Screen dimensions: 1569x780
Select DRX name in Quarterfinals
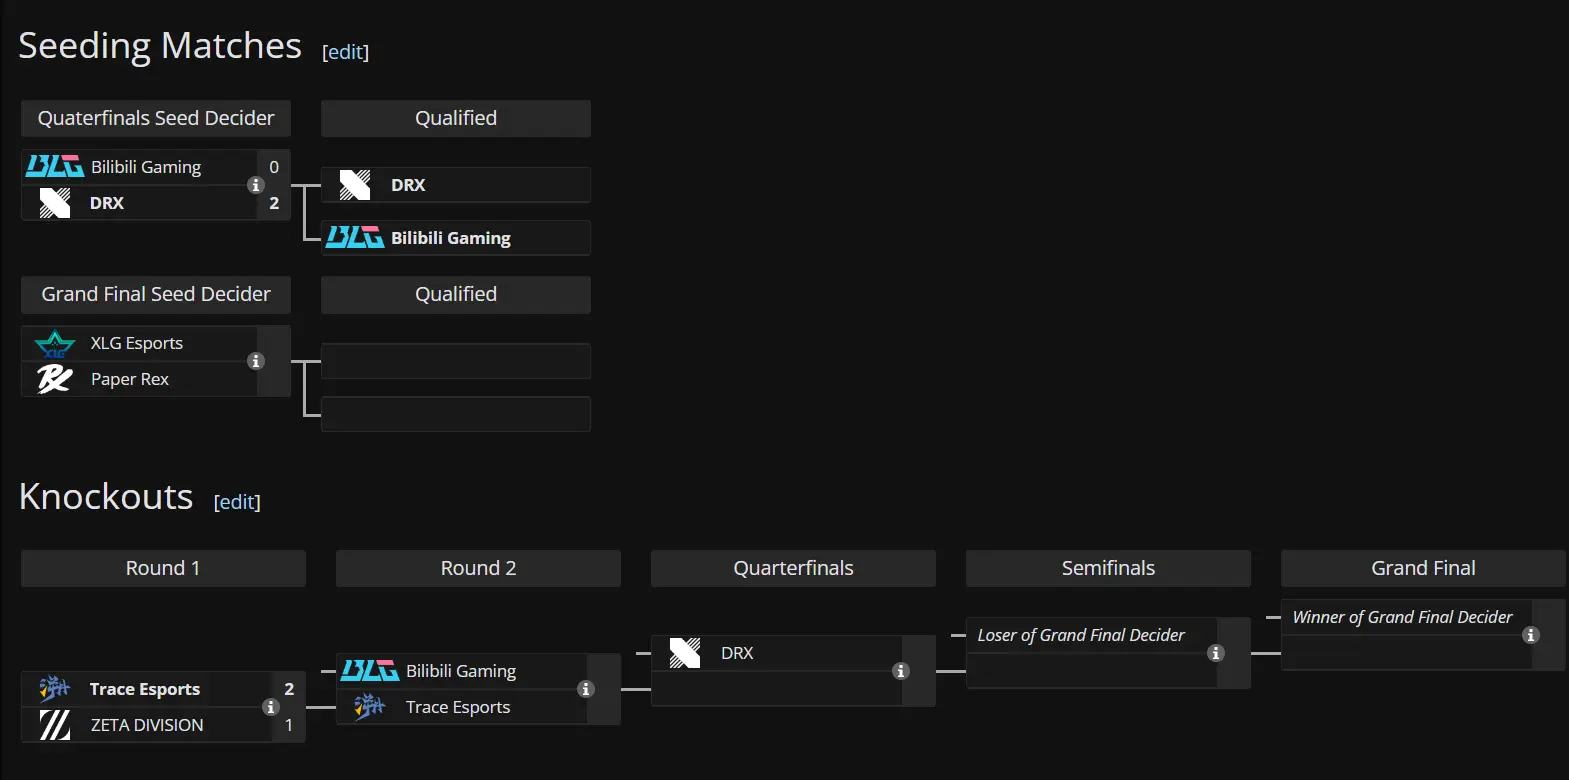point(737,653)
